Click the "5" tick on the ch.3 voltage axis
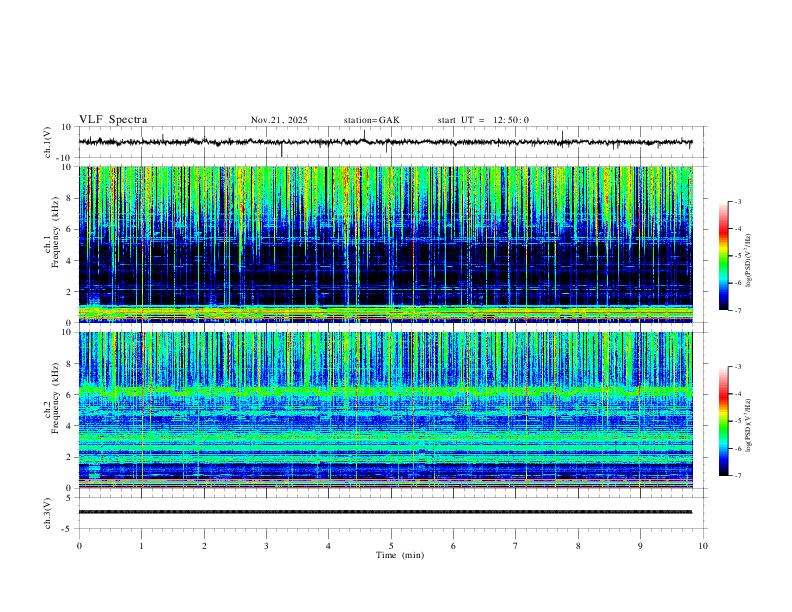The height and width of the screenshot is (612, 792). tap(69, 498)
